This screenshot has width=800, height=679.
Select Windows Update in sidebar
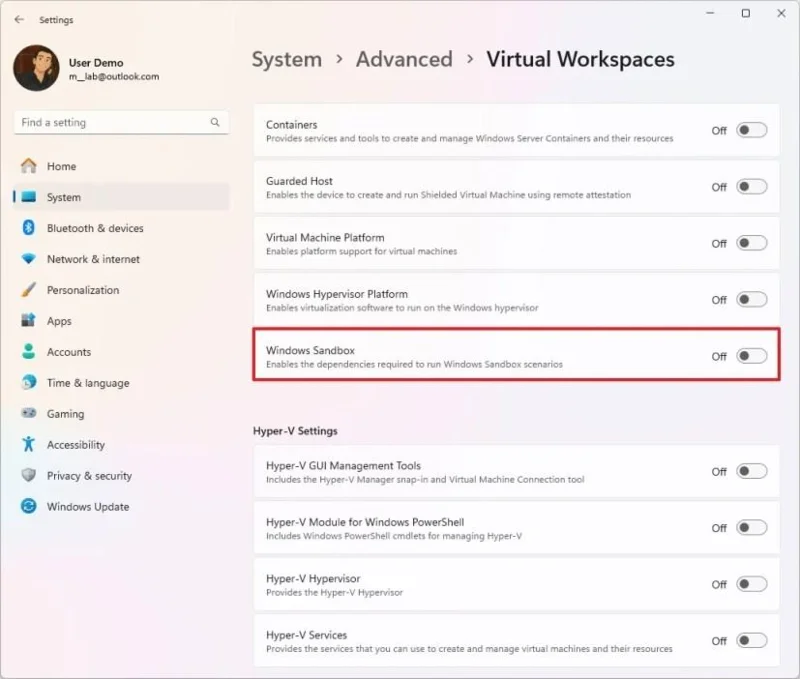click(121, 506)
